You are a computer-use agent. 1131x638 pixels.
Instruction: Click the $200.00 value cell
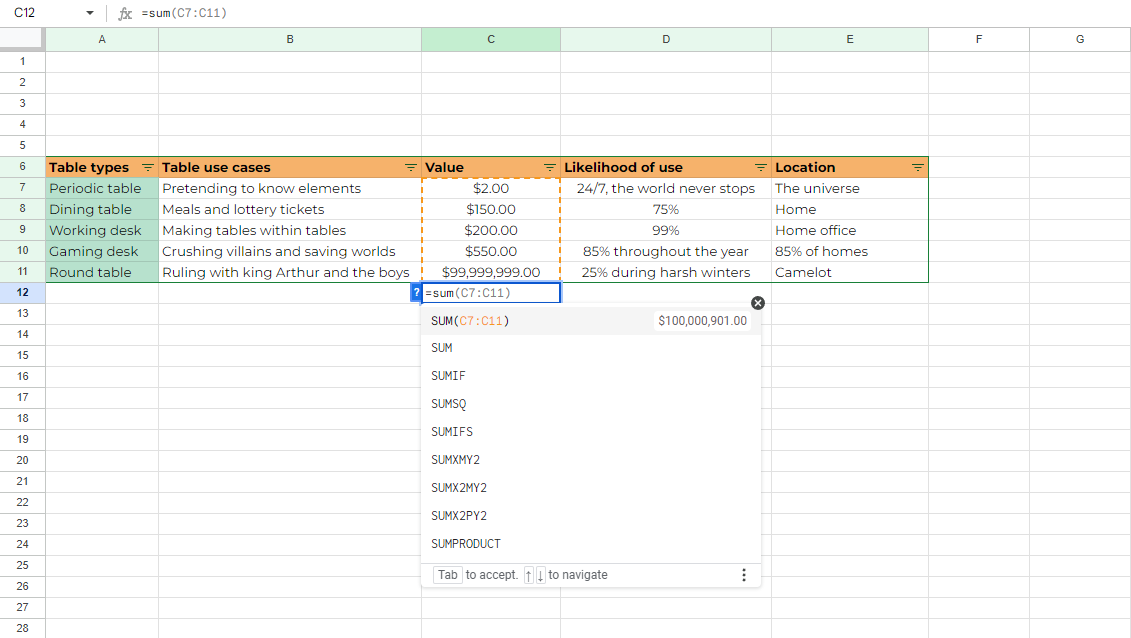point(490,230)
